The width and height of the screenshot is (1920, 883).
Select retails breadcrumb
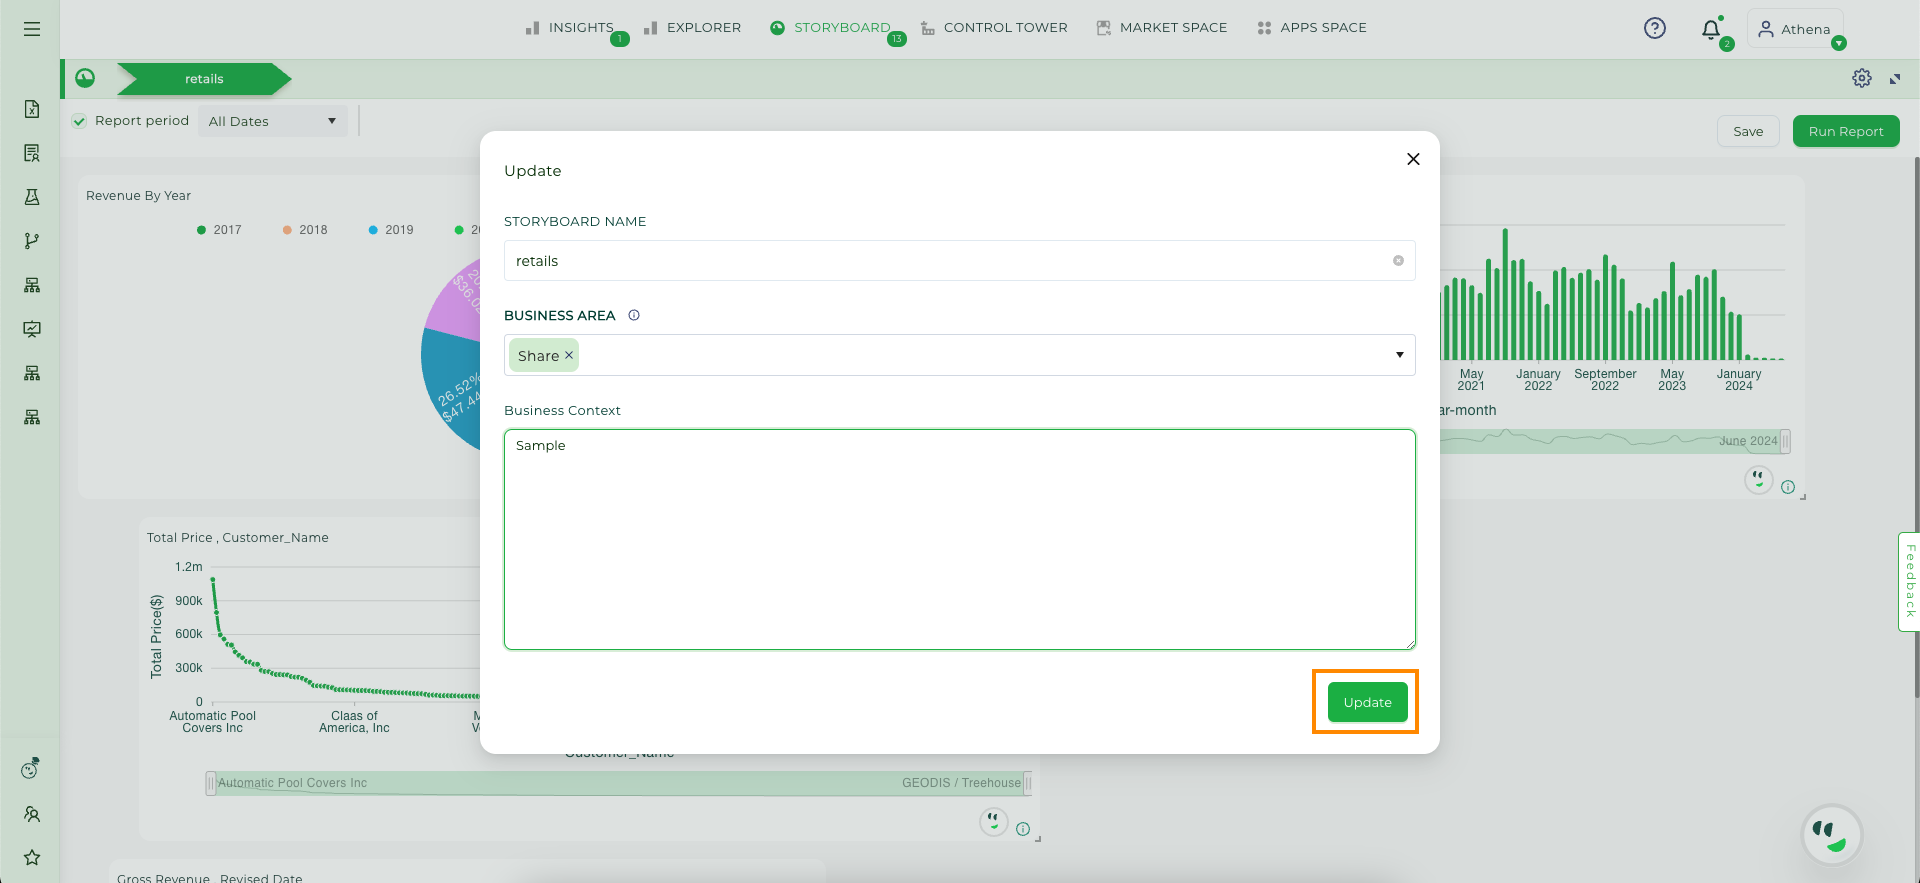click(x=204, y=79)
